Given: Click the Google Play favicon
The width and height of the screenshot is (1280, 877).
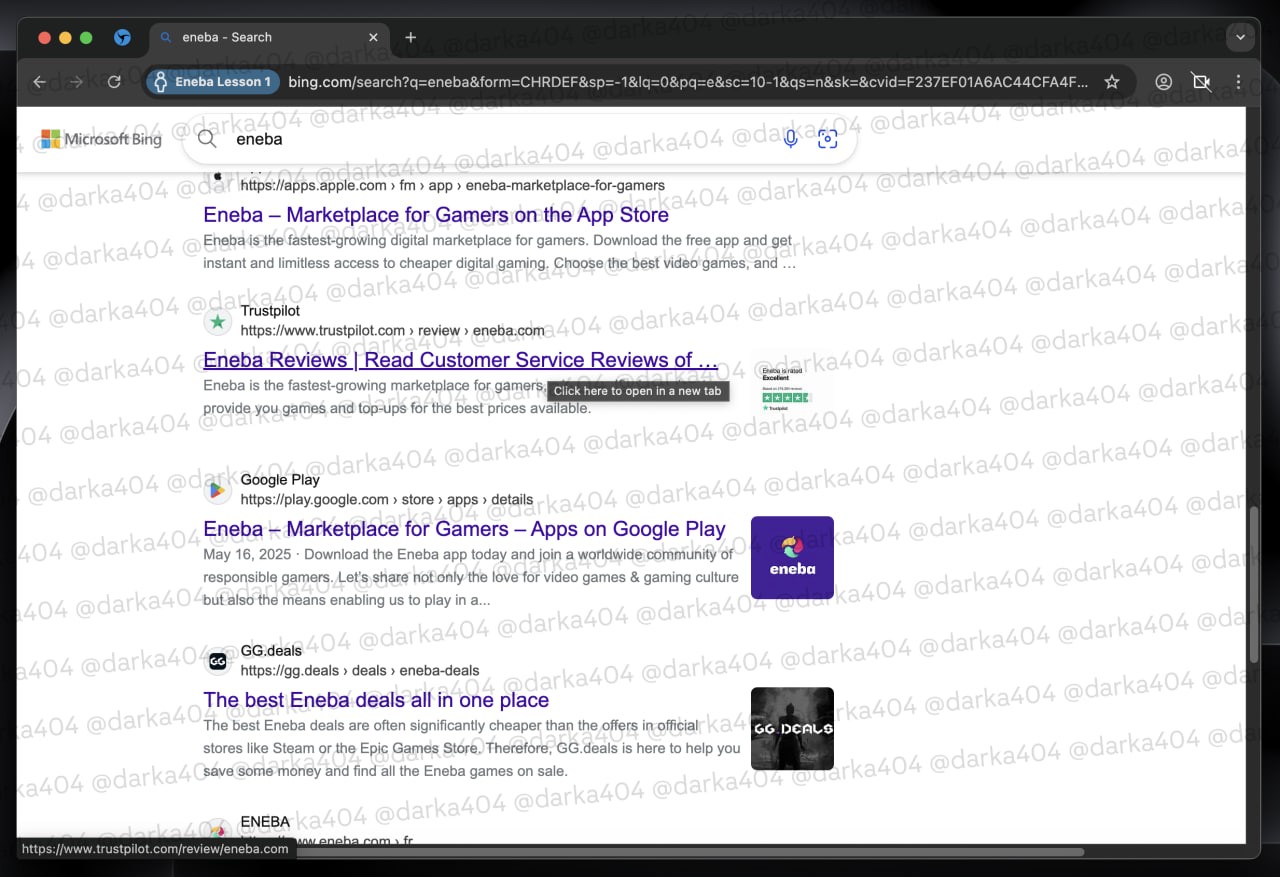Looking at the screenshot, I should 217,490.
